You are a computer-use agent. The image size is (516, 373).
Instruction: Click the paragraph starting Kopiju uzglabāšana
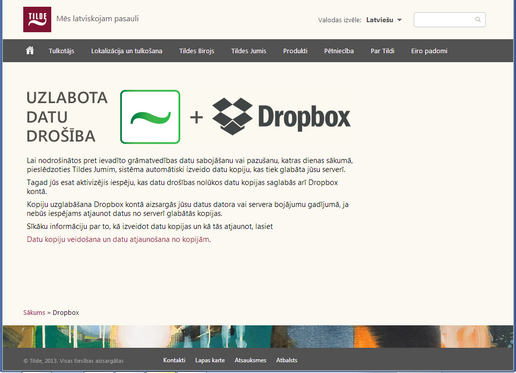point(188,209)
